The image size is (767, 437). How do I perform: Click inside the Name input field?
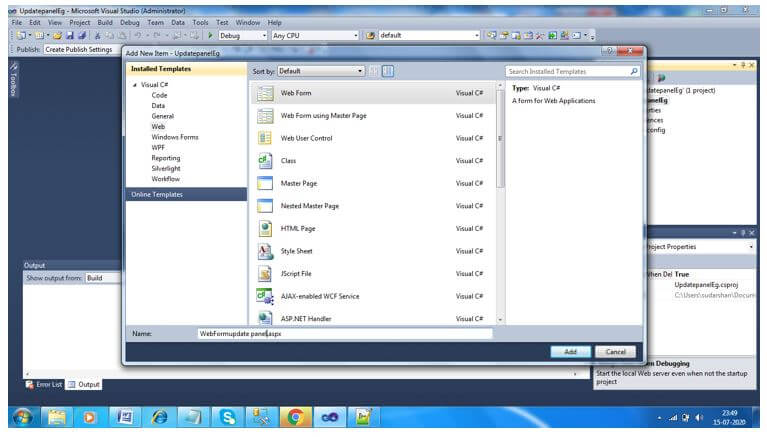click(x=345, y=334)
